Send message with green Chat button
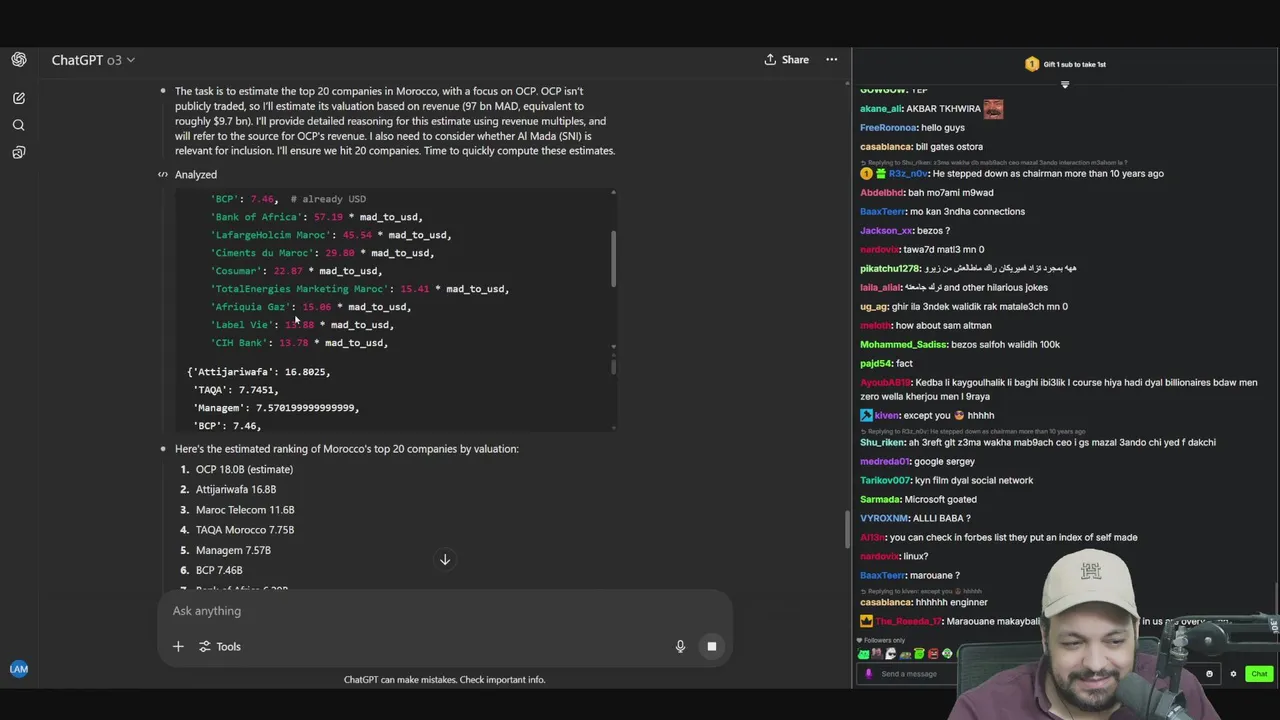Image resolution: width=1280 pixels, height=720 pixels. pos(1259,674)
